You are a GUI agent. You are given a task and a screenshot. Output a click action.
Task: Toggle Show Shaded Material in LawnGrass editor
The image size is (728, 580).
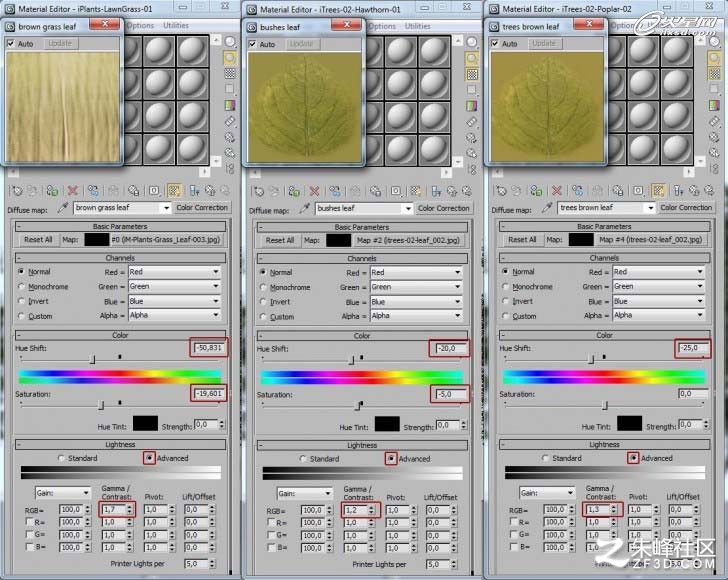(x=174, y=190)
